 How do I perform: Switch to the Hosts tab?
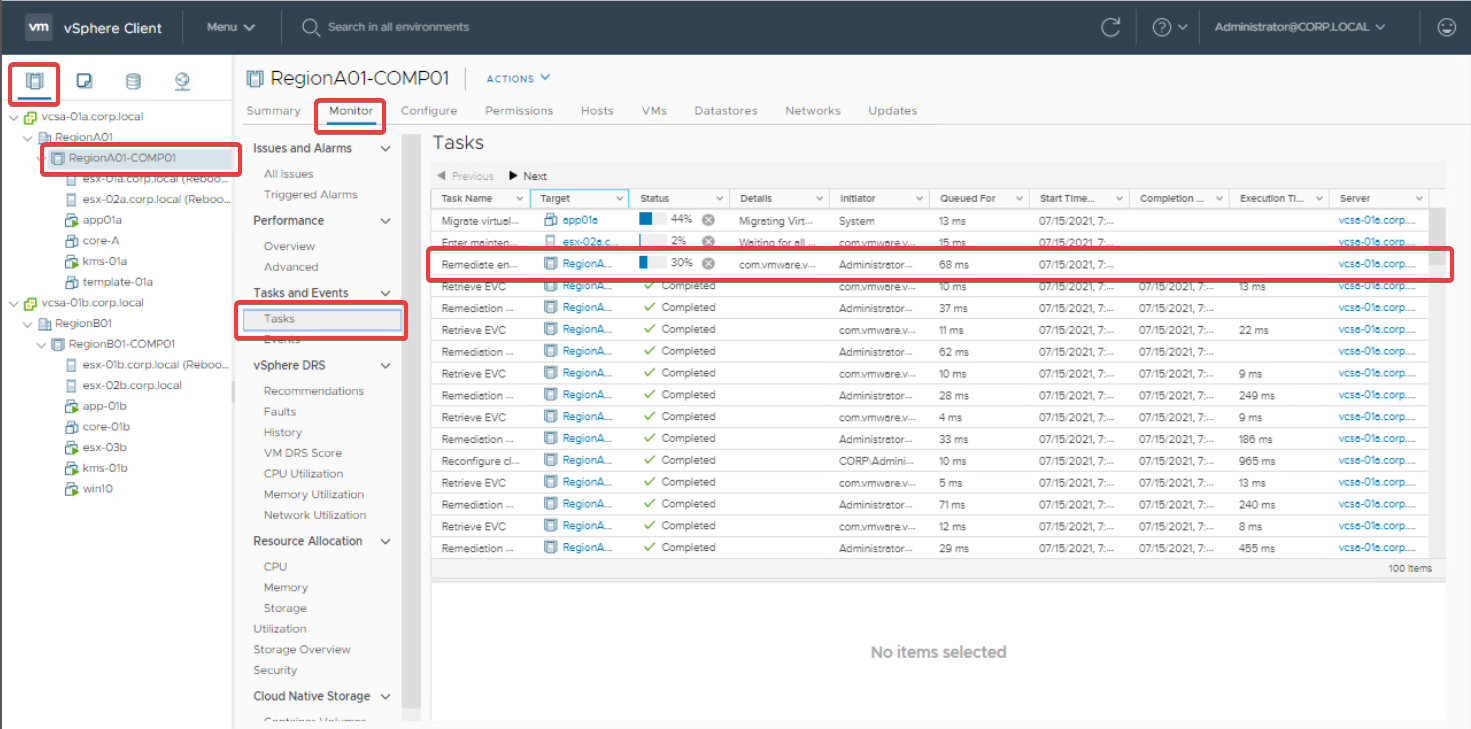tap(597, 111)
